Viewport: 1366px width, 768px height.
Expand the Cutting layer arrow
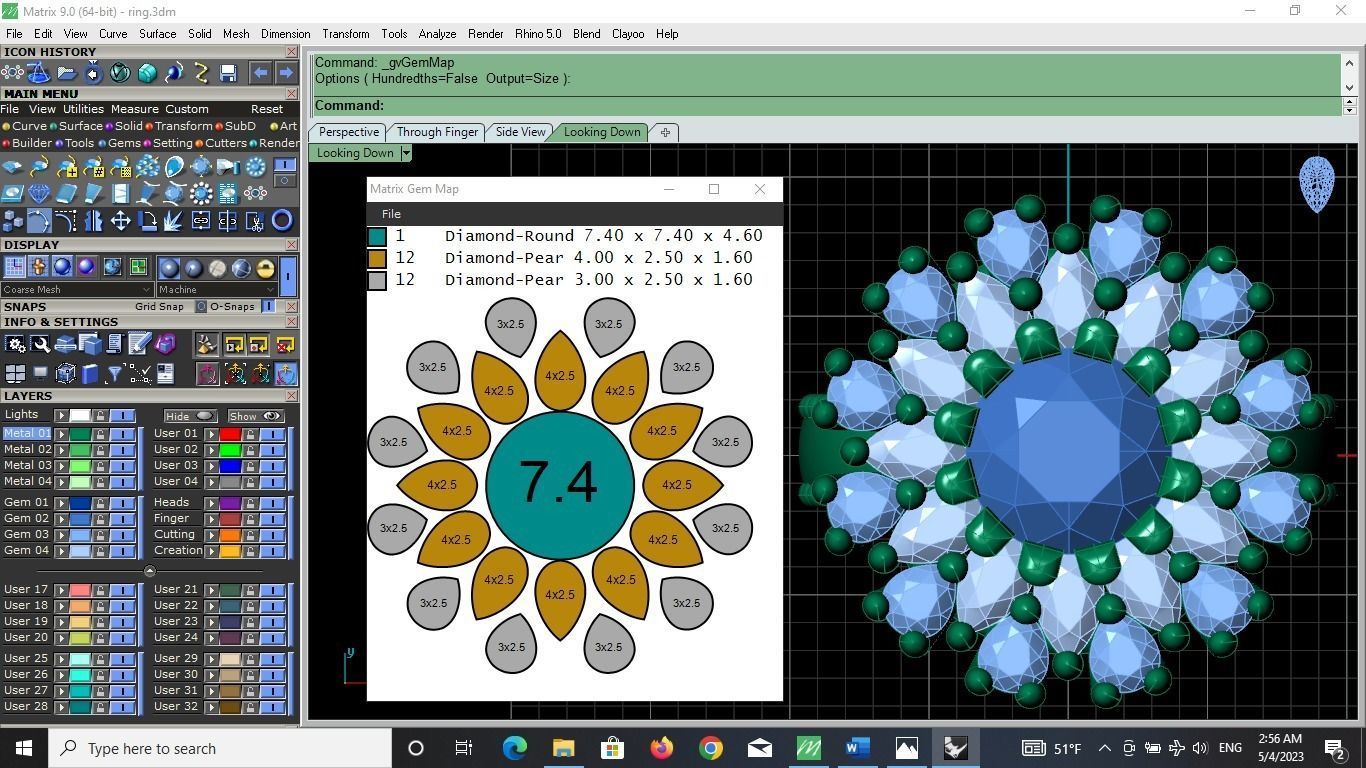(x=212, y=534)
